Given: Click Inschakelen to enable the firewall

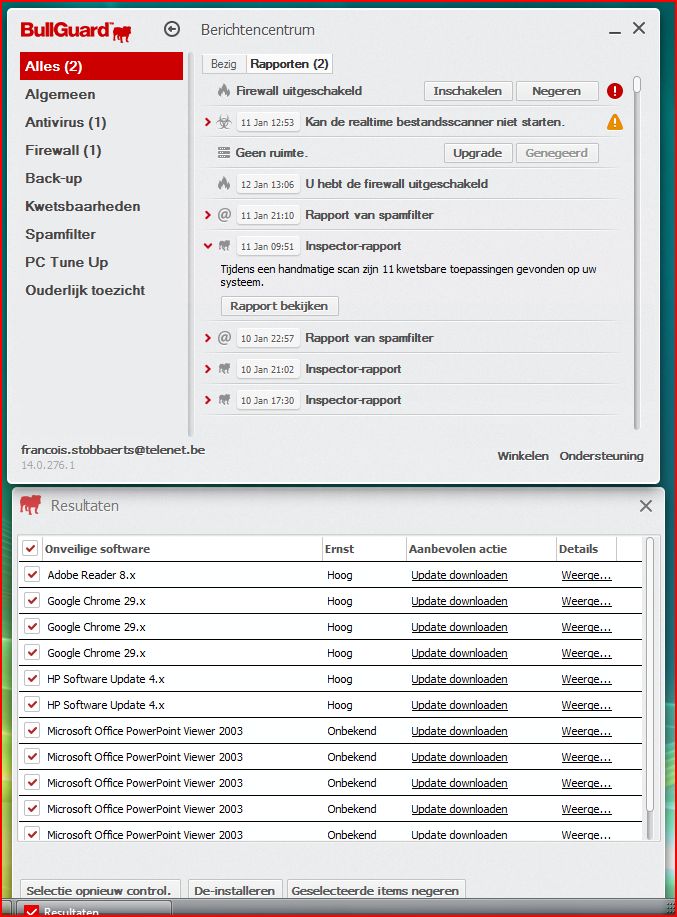Looking at the screenshot, I should click(468, 91).
